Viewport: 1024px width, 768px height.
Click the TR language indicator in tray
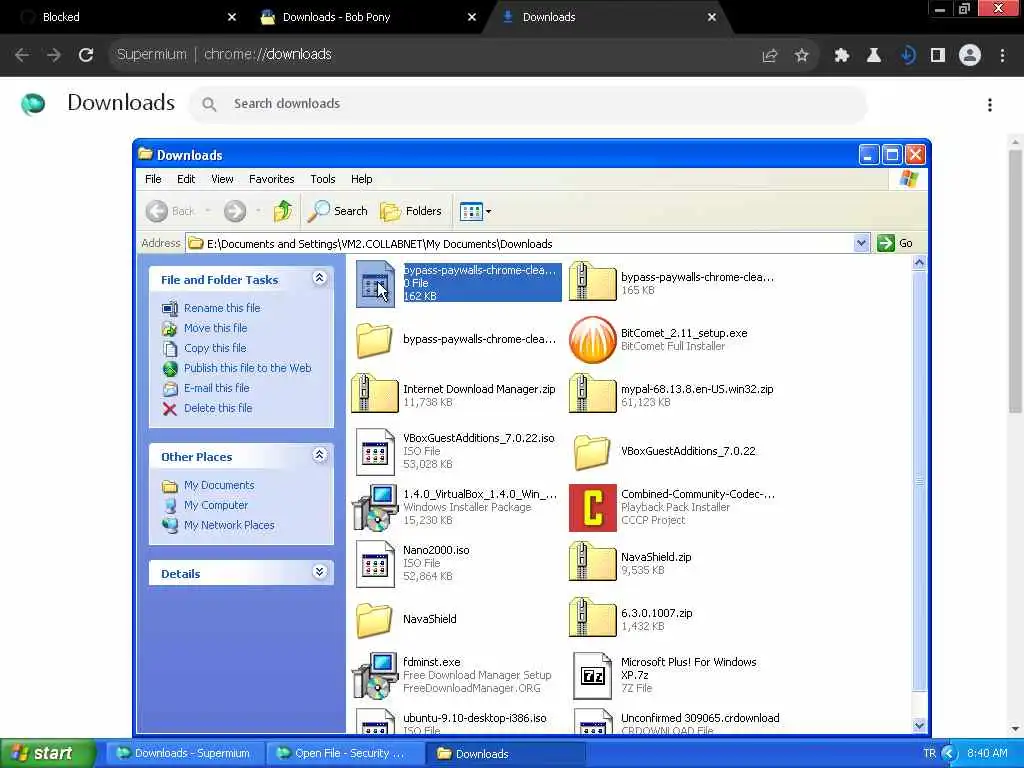[929, 754]
